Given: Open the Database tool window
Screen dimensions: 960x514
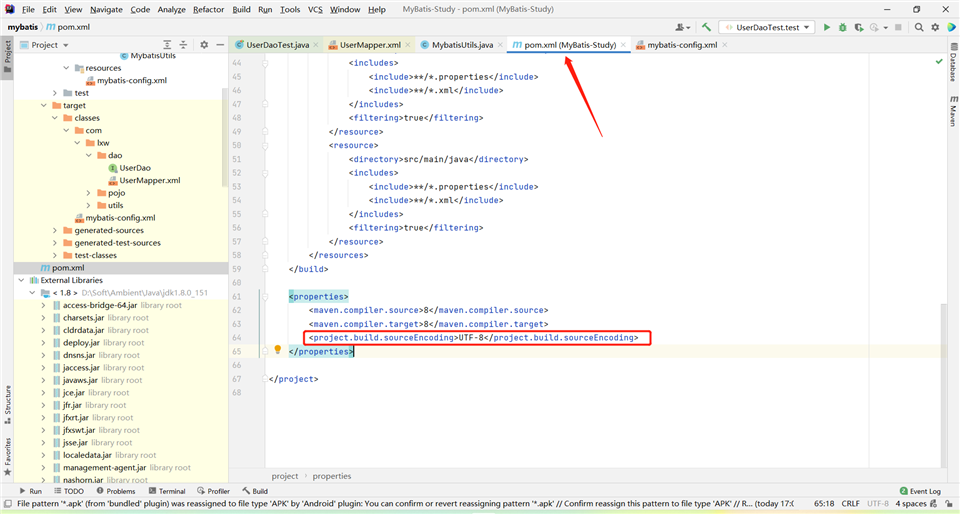Looking at the screenshot, I should tap(953, 62).
